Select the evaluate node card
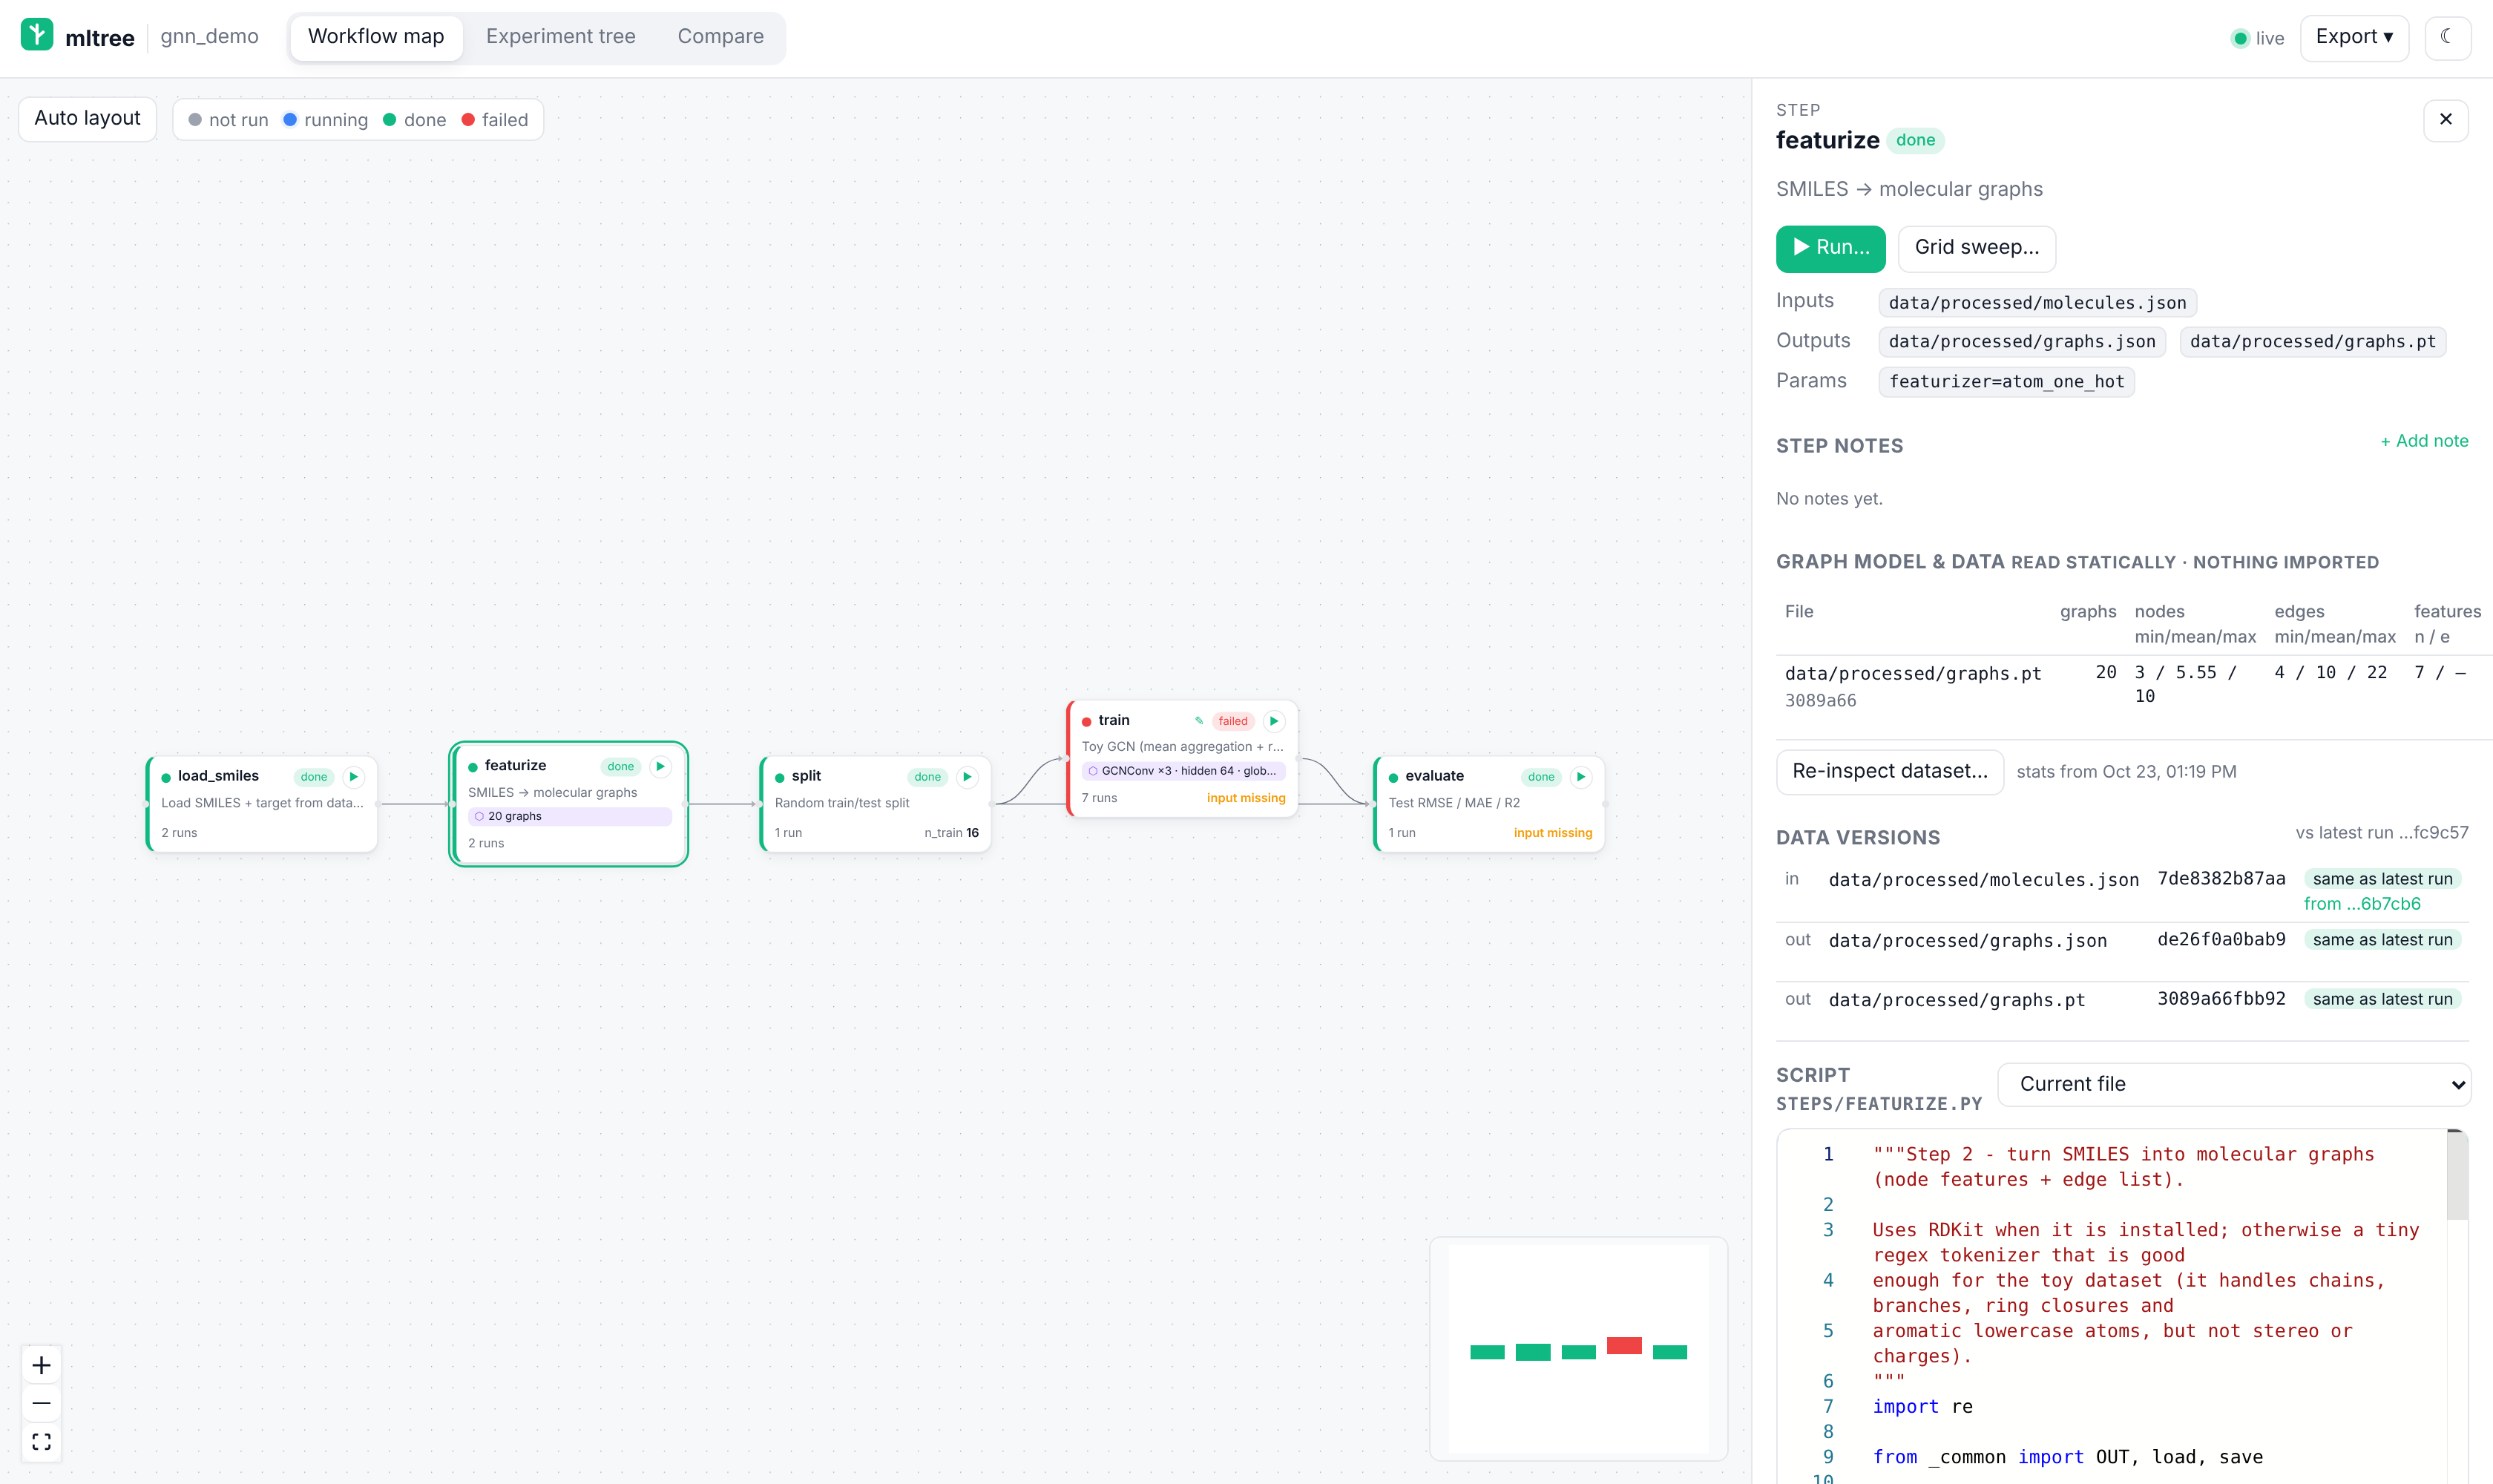 (1489, 804)
